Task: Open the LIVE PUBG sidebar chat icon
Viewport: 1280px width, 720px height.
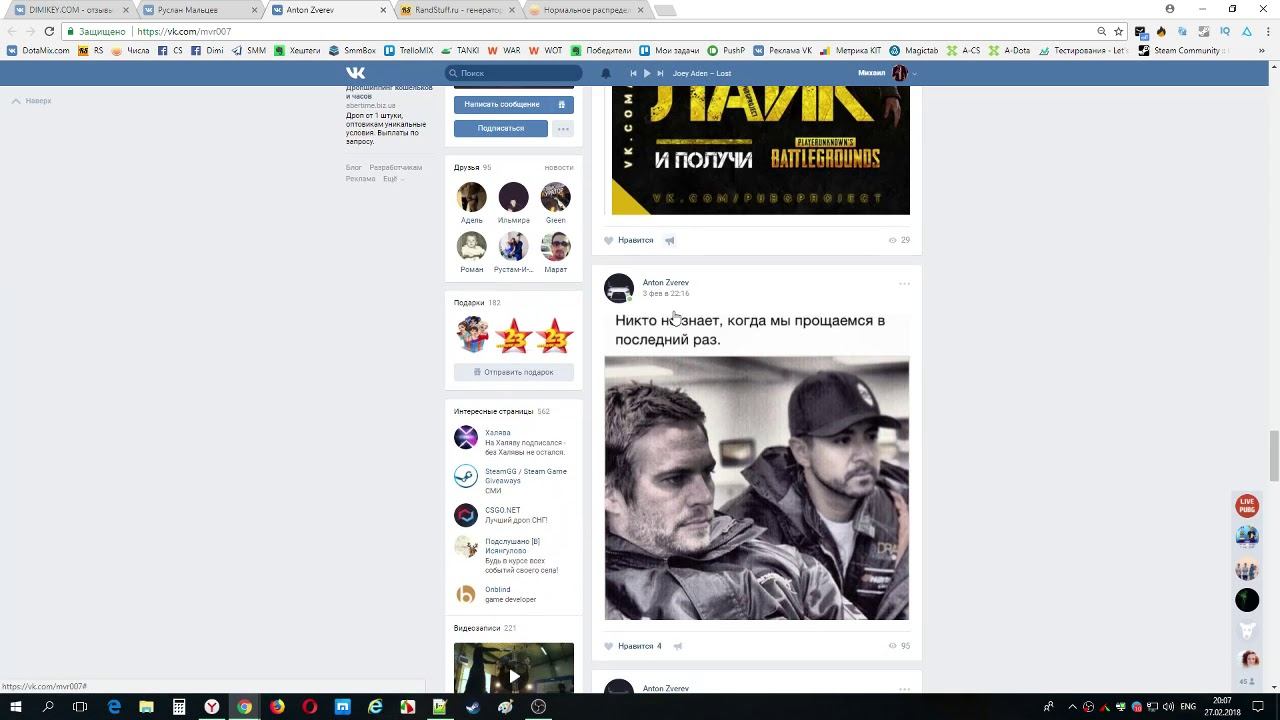Action: point(1247,507)
